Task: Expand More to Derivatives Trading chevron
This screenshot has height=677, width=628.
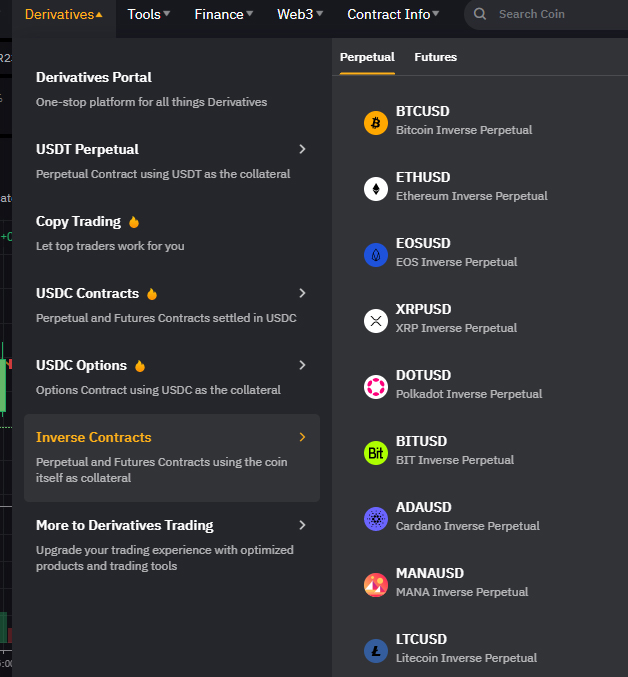Action: (x=302, y=525)
